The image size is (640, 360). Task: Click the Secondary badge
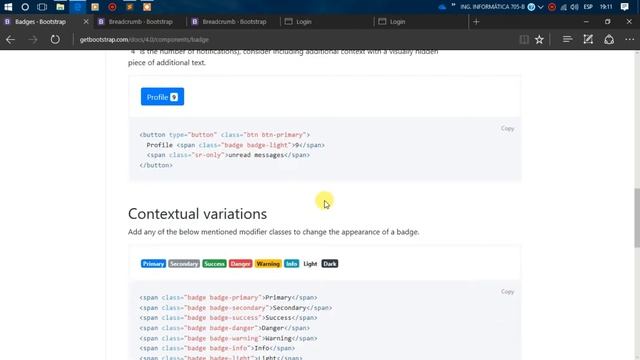click(184, 264)
